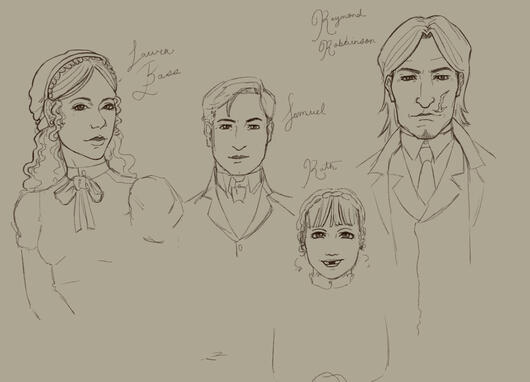The height and width of the screenshot is (382, 530).
Task: Click the handwritten name "Lauren Kass"
Action: (x=154, y=71)
